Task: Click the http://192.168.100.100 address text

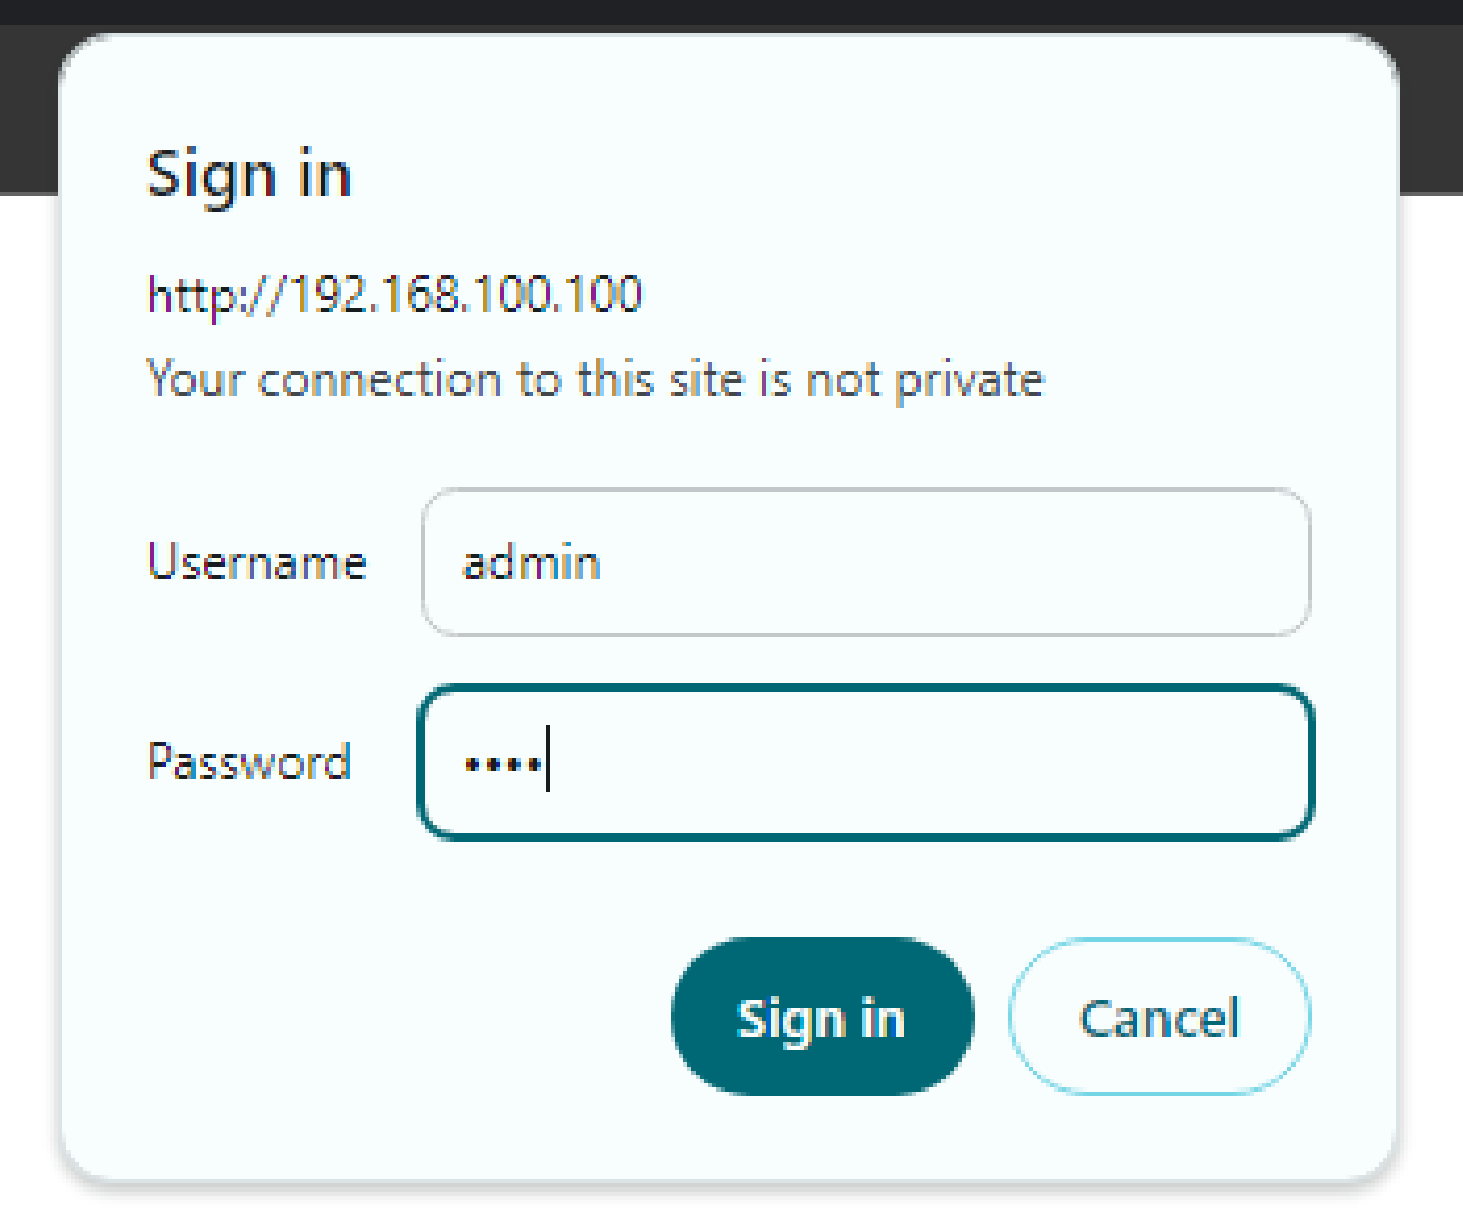Action: tap(395, 294)
